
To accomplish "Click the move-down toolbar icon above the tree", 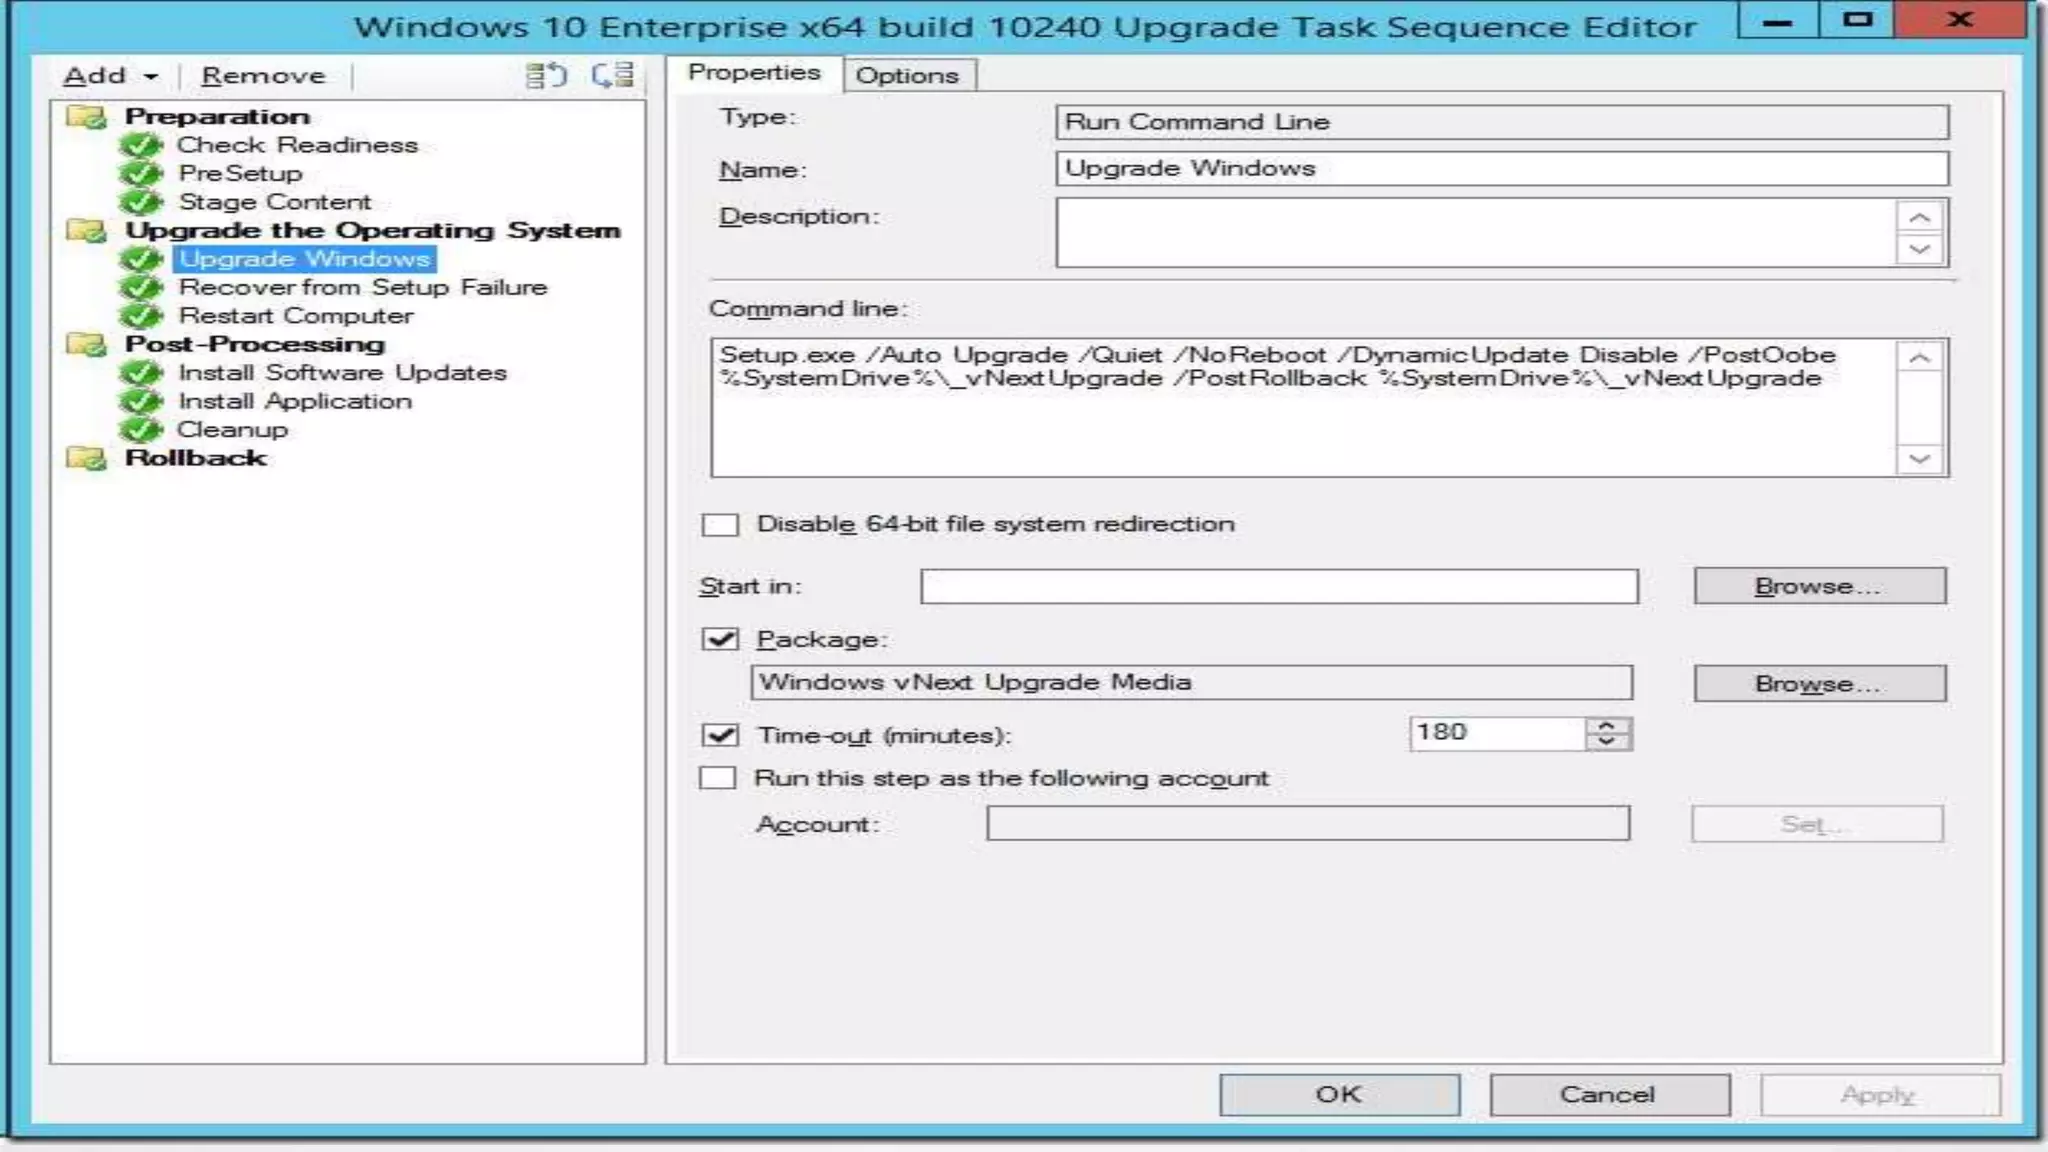I will [x=612, y=75].
